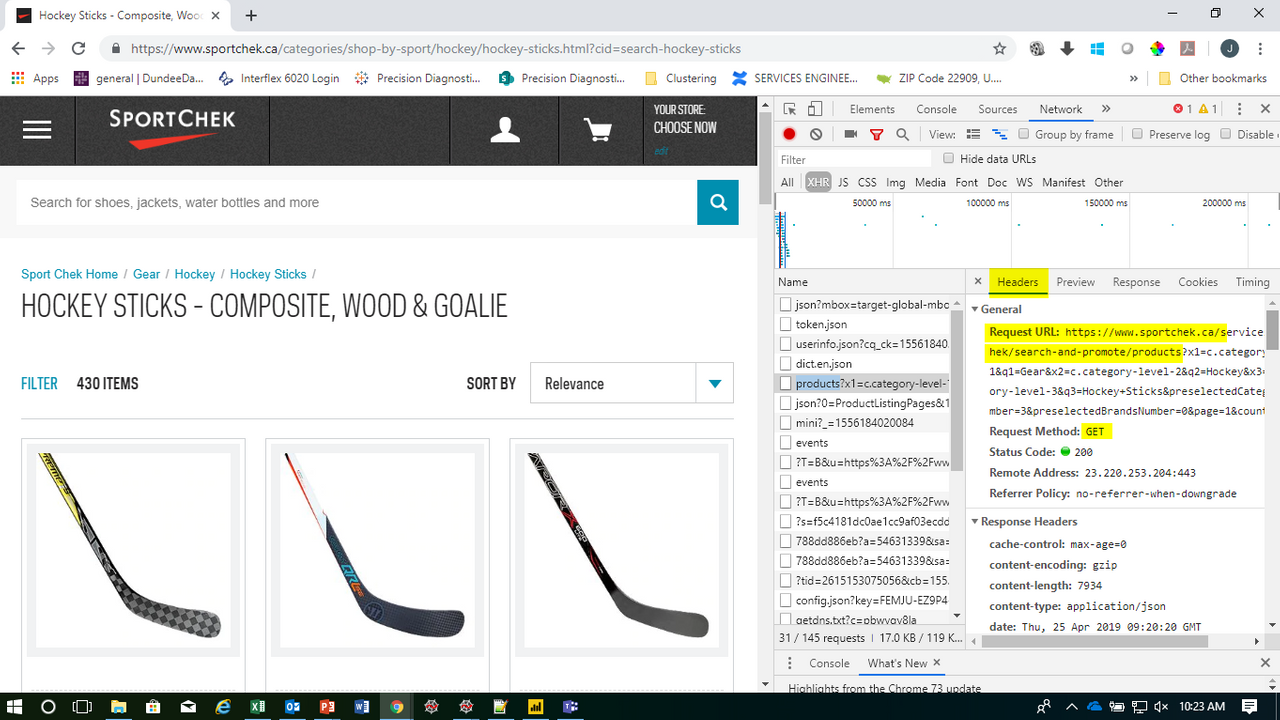Filter requests by JS type
The width and height of the screenshot is (1280, 720).
tap(843, 182)
